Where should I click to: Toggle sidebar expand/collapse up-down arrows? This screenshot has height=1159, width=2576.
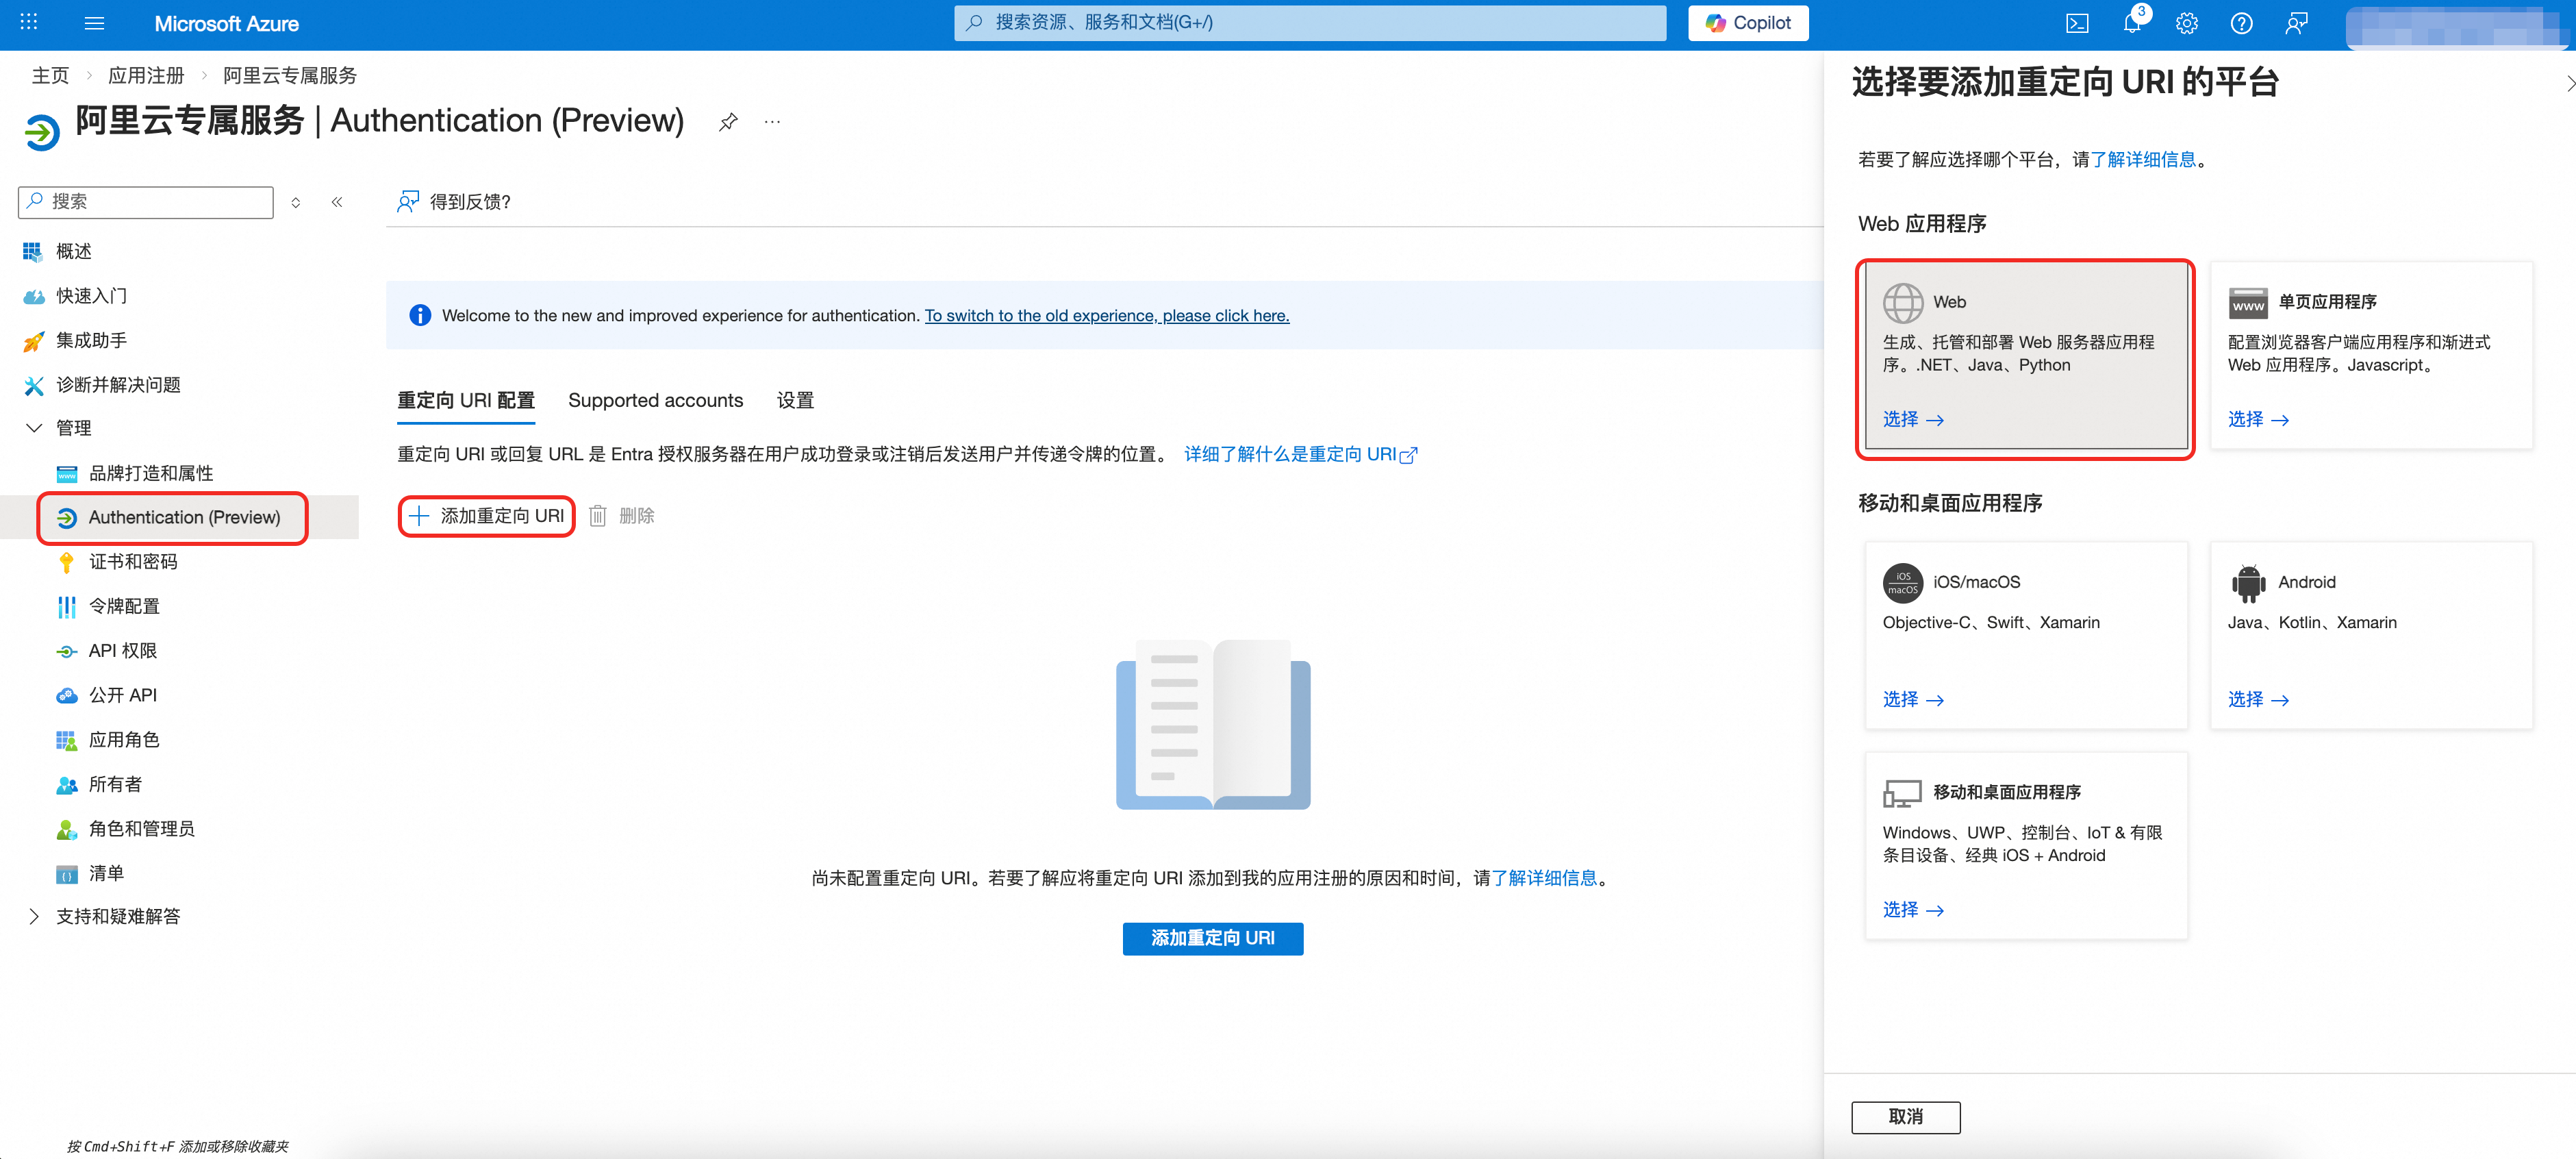296,202
